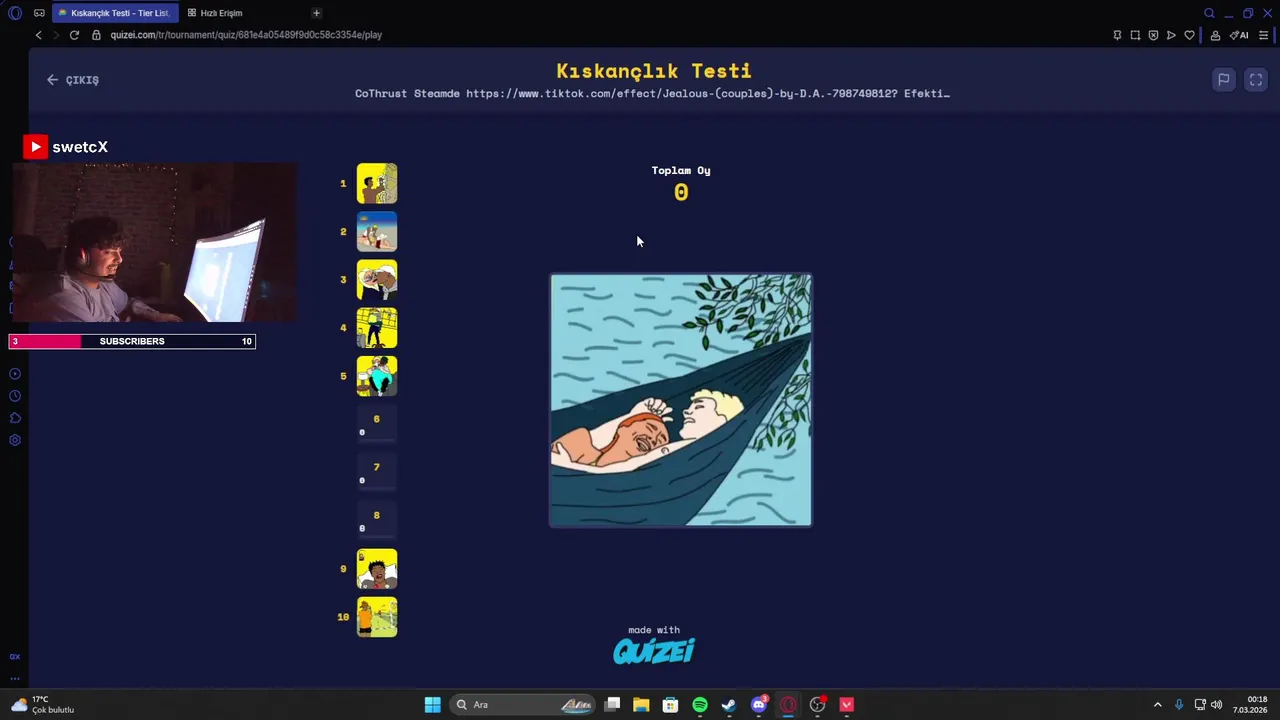The height and width of the screenshot is (720, 1280).
Task: Open a new browser tab
Action: (316, 13)
